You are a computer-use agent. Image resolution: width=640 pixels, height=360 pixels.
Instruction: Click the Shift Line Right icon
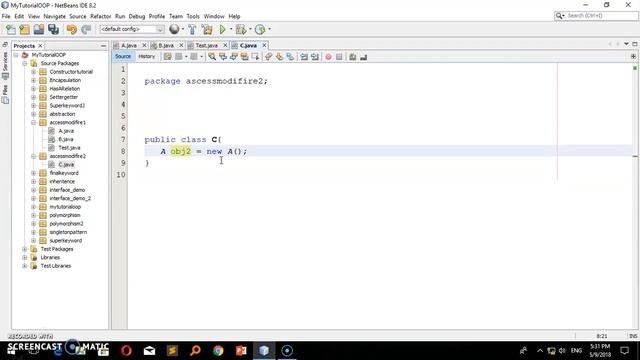click(x=315, y=57)
